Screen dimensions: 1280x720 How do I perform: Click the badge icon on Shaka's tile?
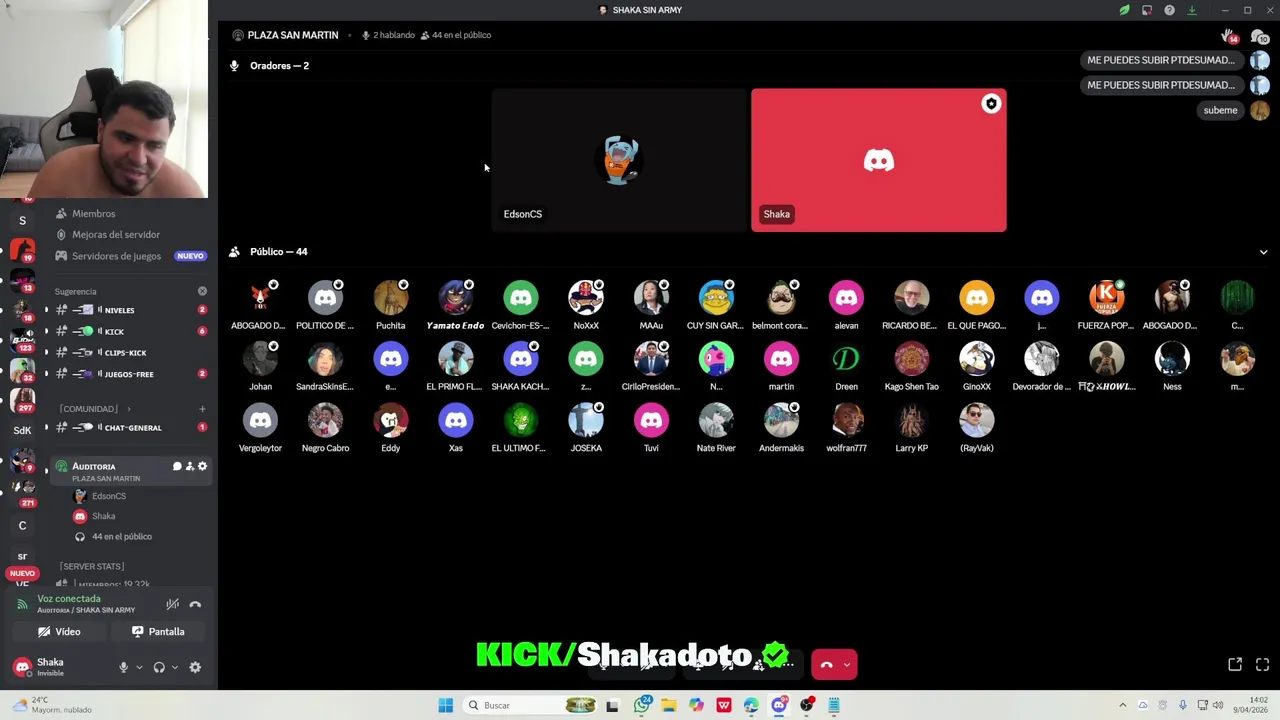point(991,104)
